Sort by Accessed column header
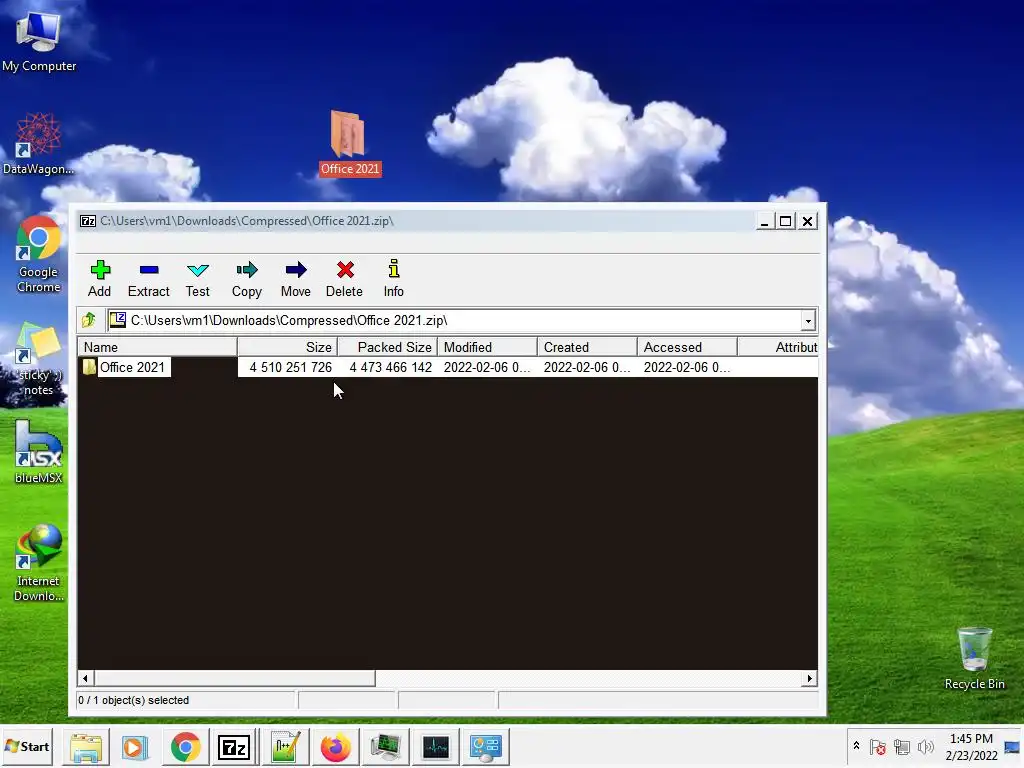1024x768 pixels. pyautogui.click(x=687, y=347)
